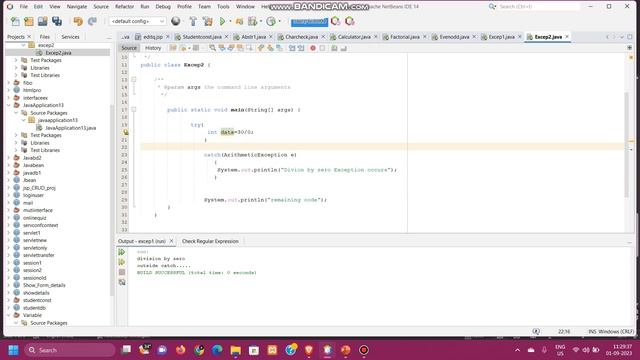This screenshot has height=360, width=640.
Task: Click the warning hint bulb at line 20
Action: pyautogui.click(x=126, y=132)
